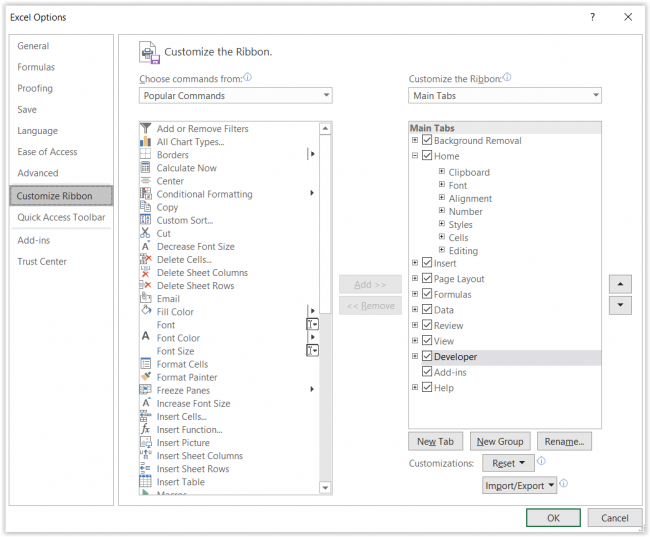Select the Insert Cells icon
The height and width of the screenshot is (537, 650).
tap(146, 416)
